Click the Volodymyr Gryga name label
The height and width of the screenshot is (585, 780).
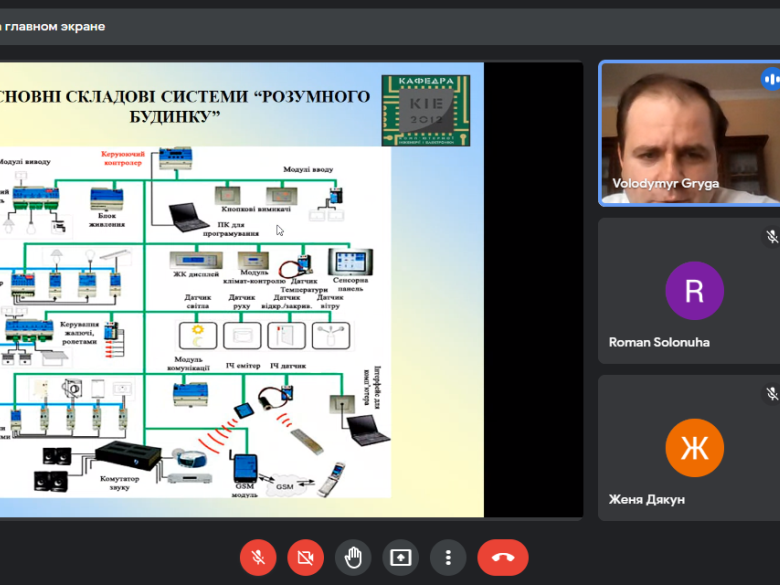pyautogui.click(x=665, y=184)
